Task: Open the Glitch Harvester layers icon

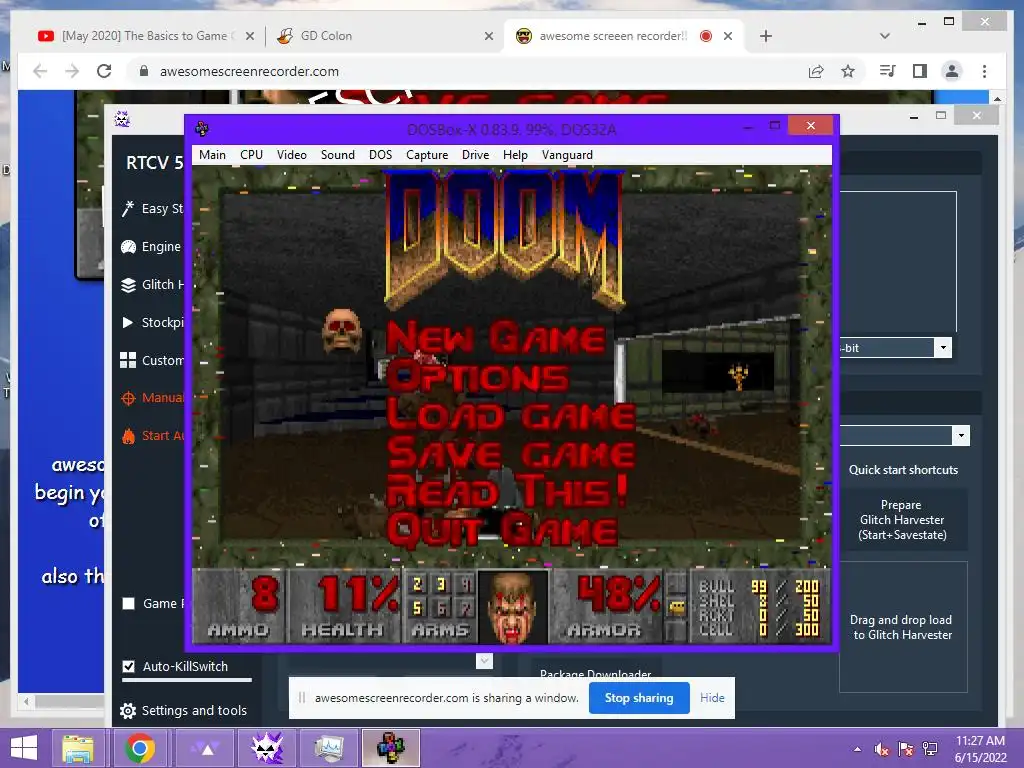Action: click(x=128, y=285)
